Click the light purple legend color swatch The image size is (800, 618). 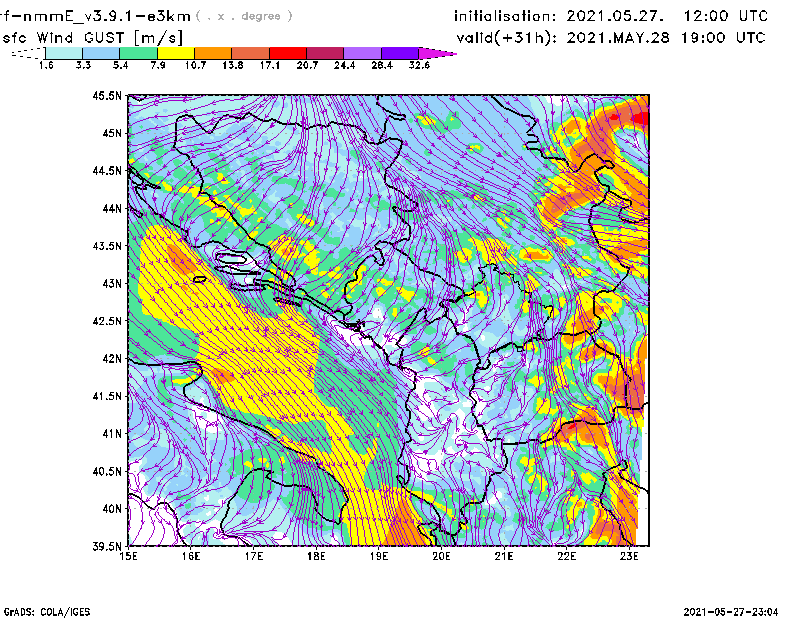(362, 53)
